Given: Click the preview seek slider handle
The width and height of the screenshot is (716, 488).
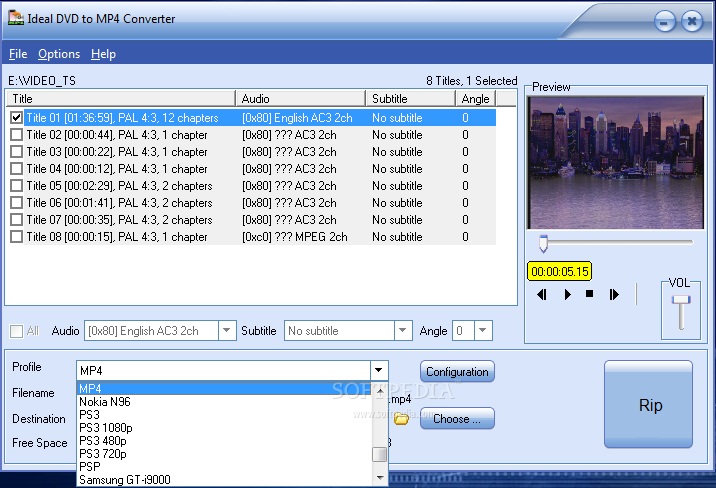Looking at the screenshot, I should (543, 243).
